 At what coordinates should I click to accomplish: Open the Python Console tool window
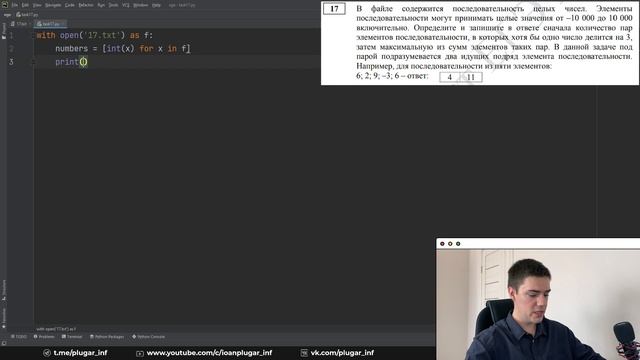(x=148, y=337)
